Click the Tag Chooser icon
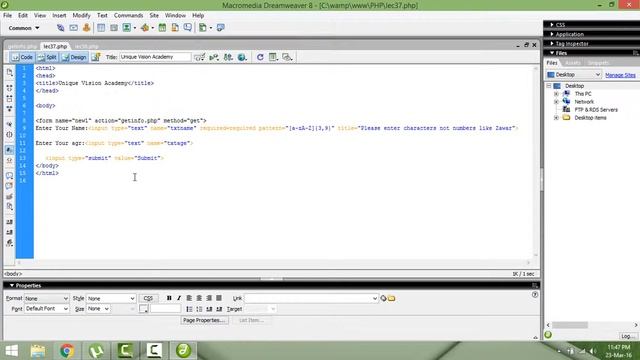The width and height of the screenshot is (640, 360). (221, 28)
